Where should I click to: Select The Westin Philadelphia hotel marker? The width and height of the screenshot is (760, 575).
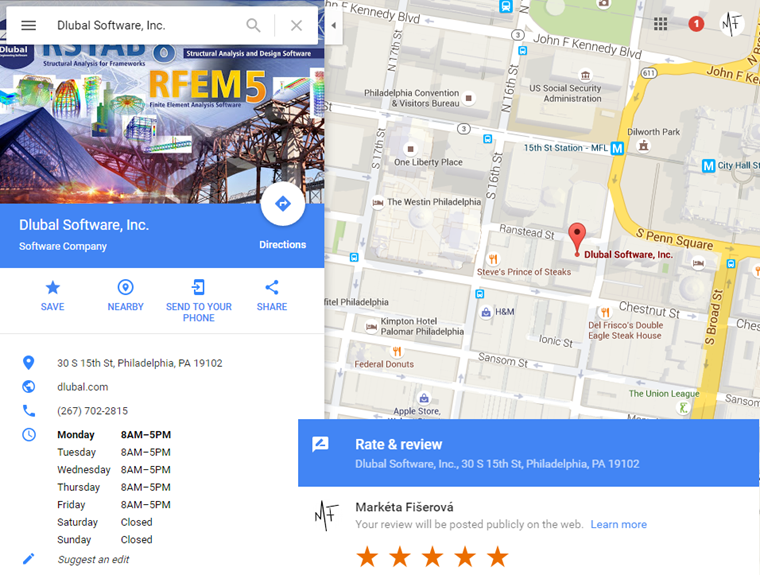pos(378,203)
